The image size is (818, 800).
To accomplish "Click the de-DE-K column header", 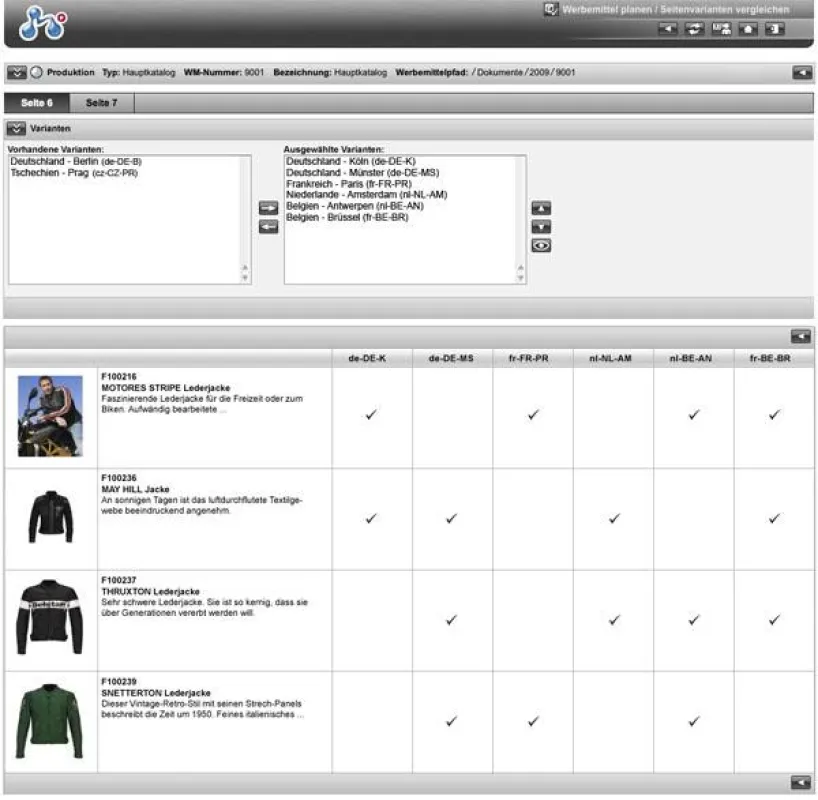I will (x=367, y=359).
